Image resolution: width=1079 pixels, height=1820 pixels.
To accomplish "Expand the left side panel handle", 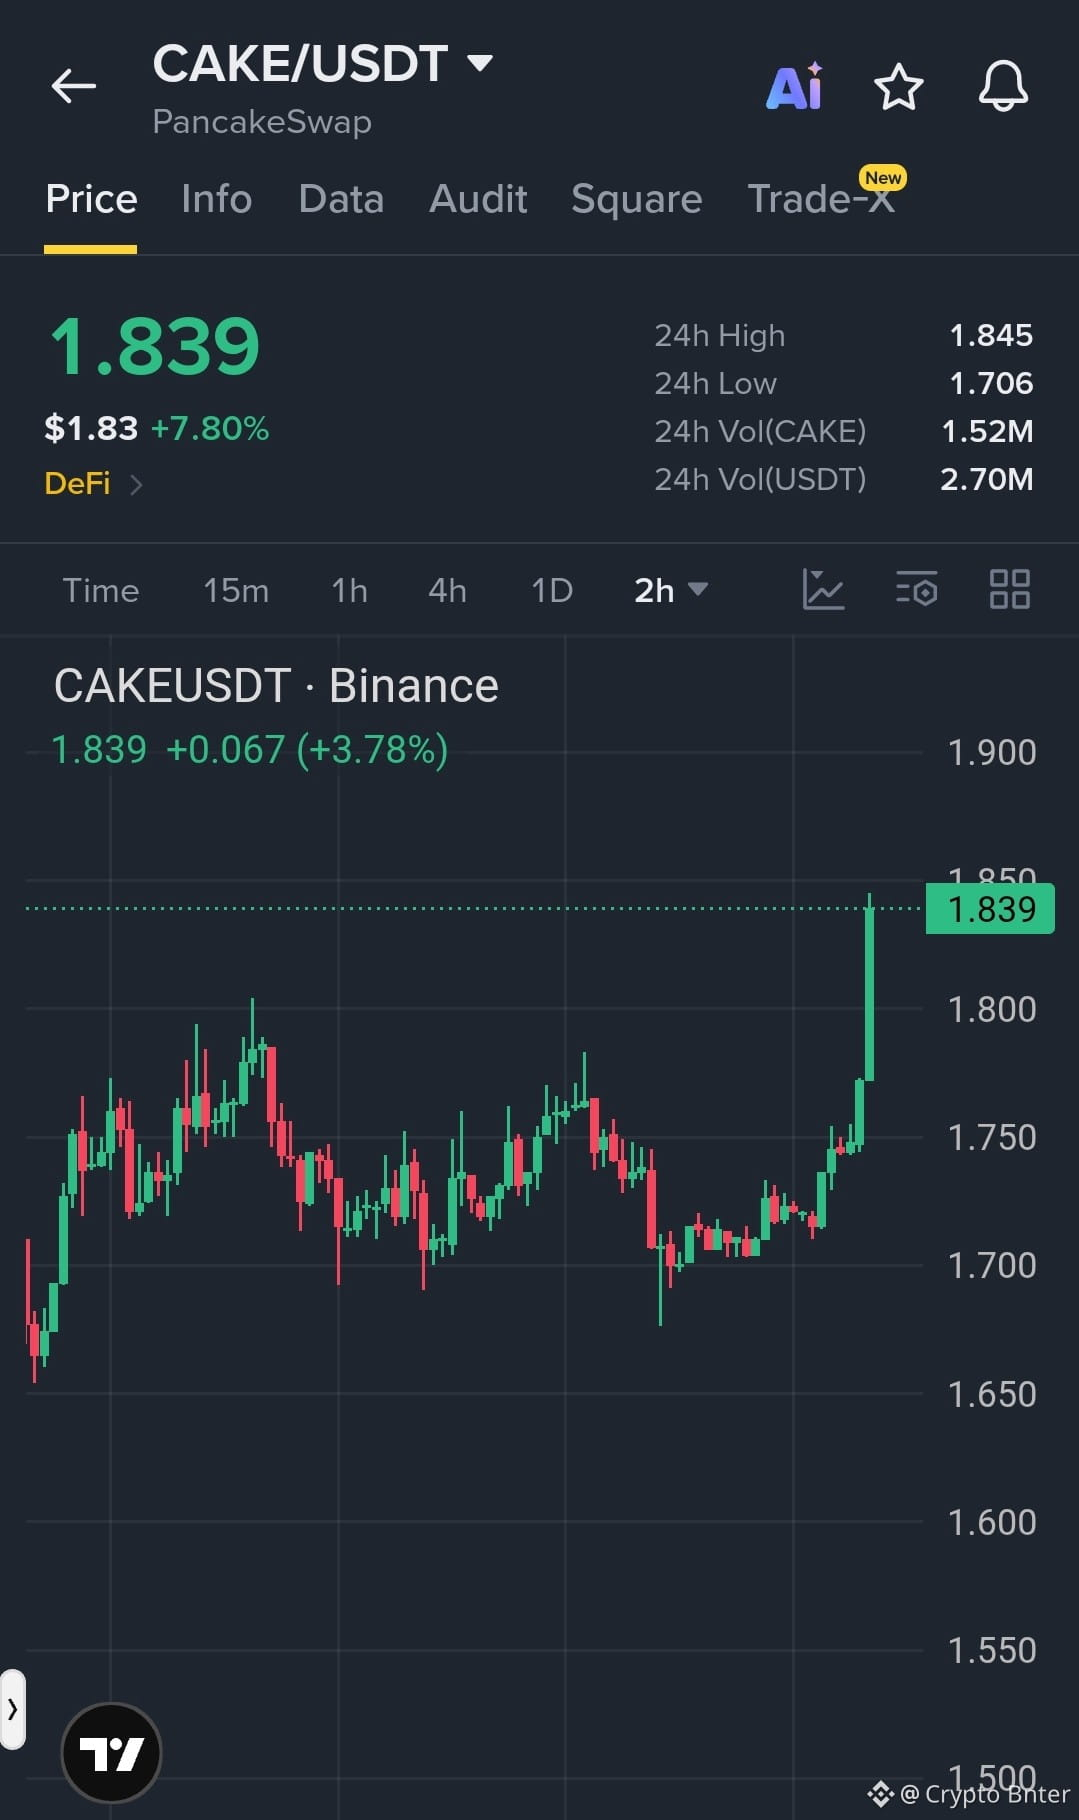I will 12,1709.
